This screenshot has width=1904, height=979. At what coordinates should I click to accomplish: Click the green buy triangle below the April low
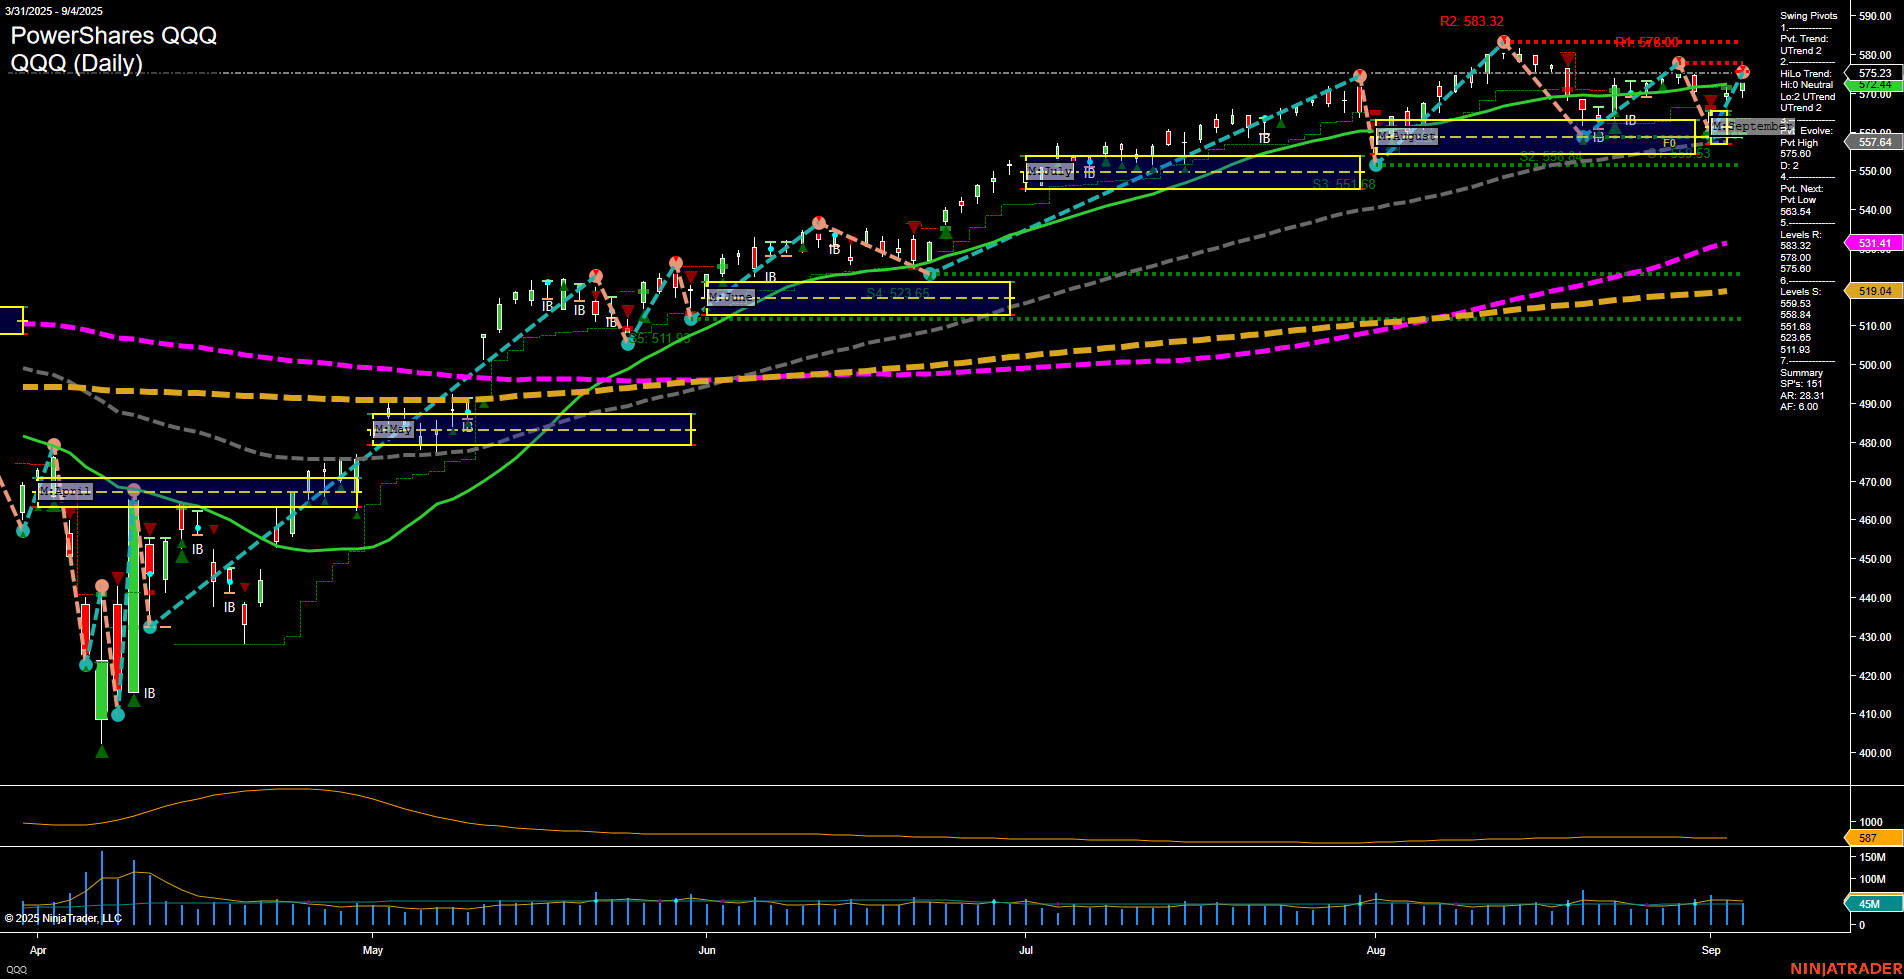(x=102, y=751)
